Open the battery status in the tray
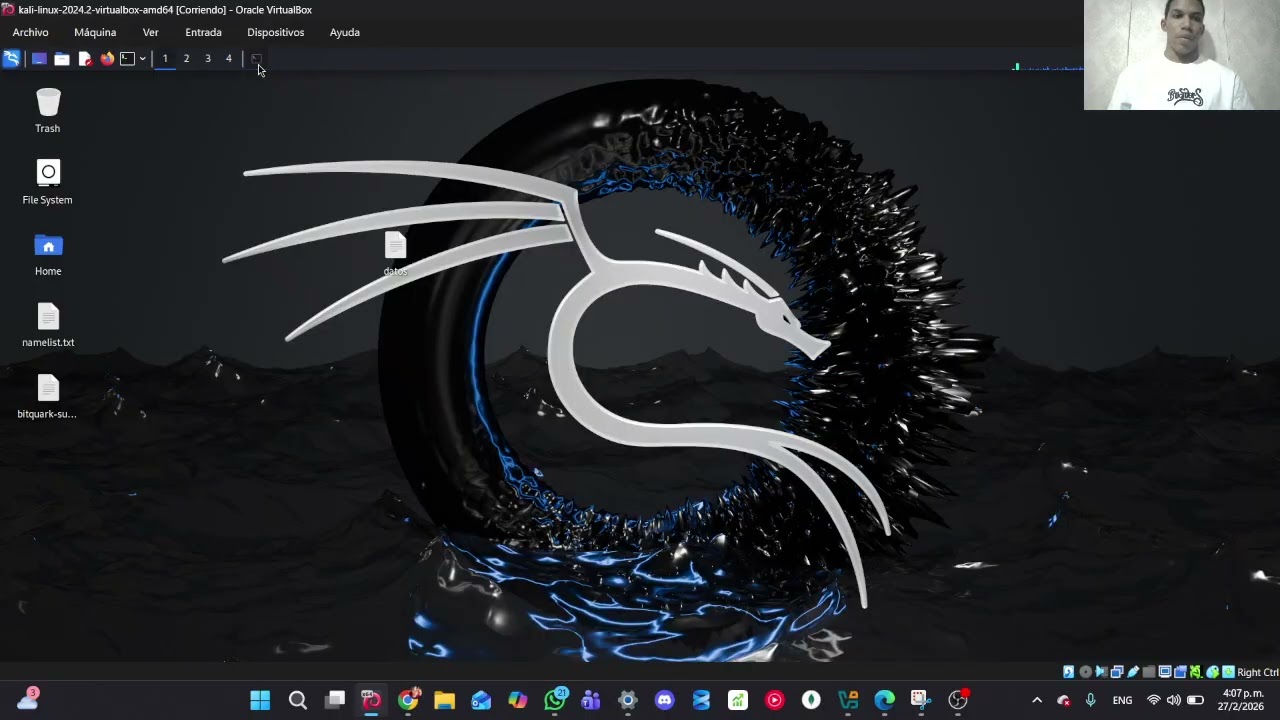 [1195, 700]
